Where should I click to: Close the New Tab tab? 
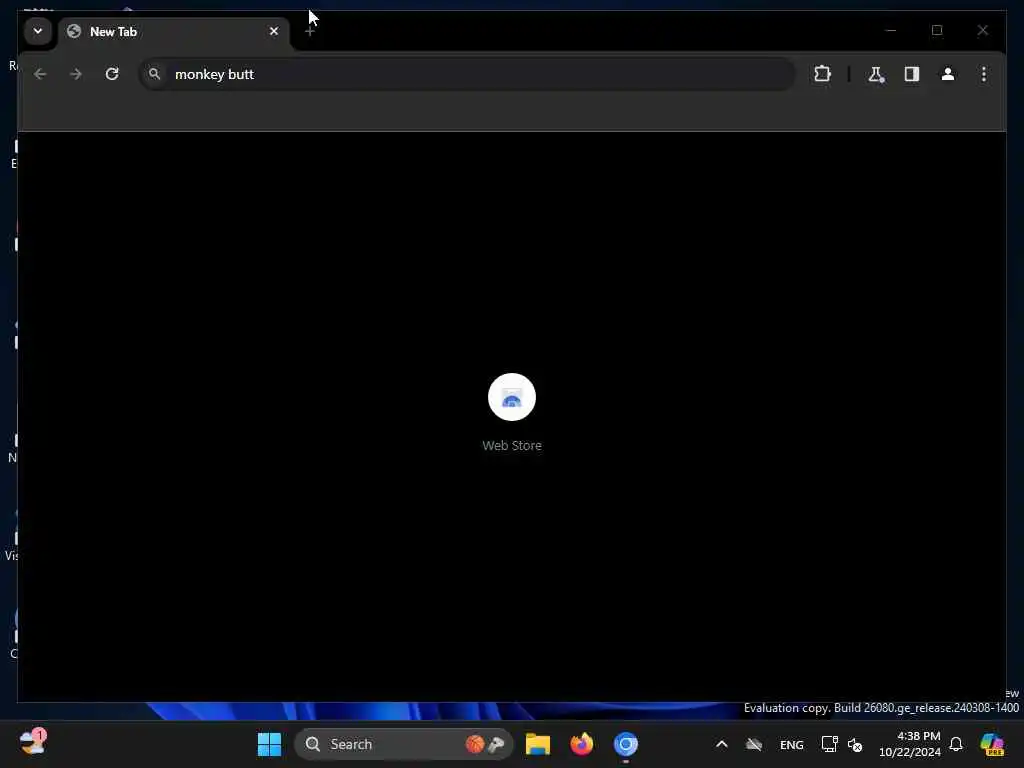click(x=274, y=31)
